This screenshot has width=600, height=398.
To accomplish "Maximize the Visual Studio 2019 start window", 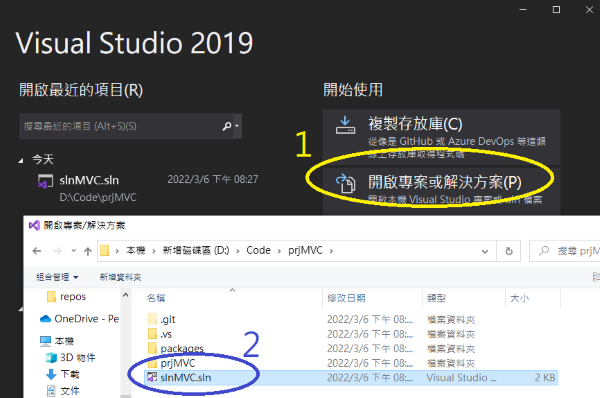I will point(556,10).
